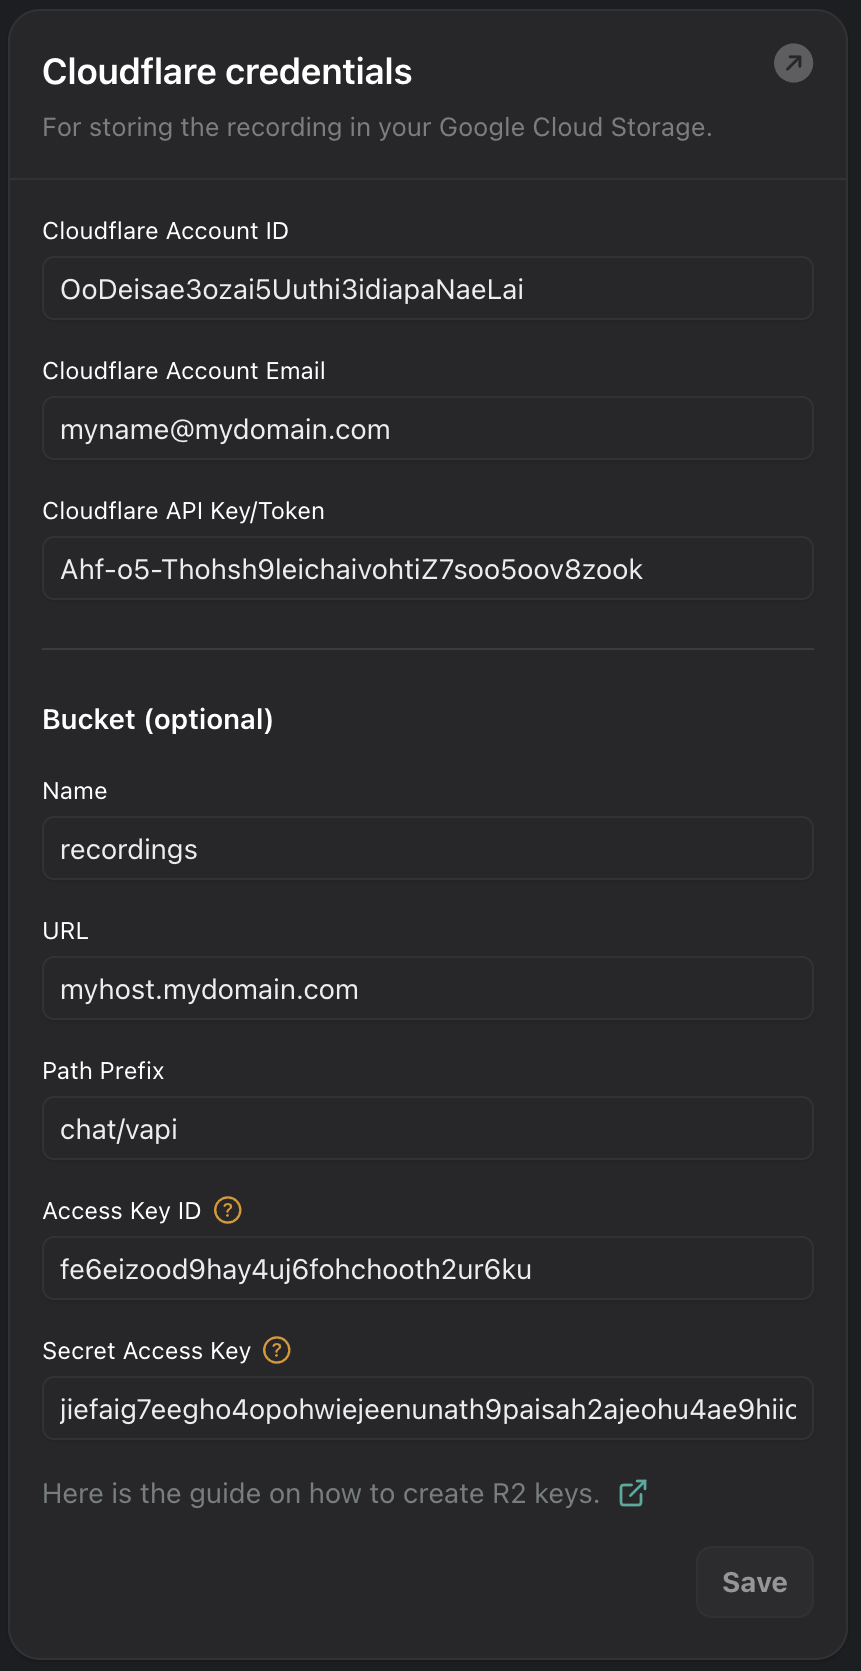Click the Path Prefix label
This screenshot has height=1671, width=861.
coord(103,1071)
